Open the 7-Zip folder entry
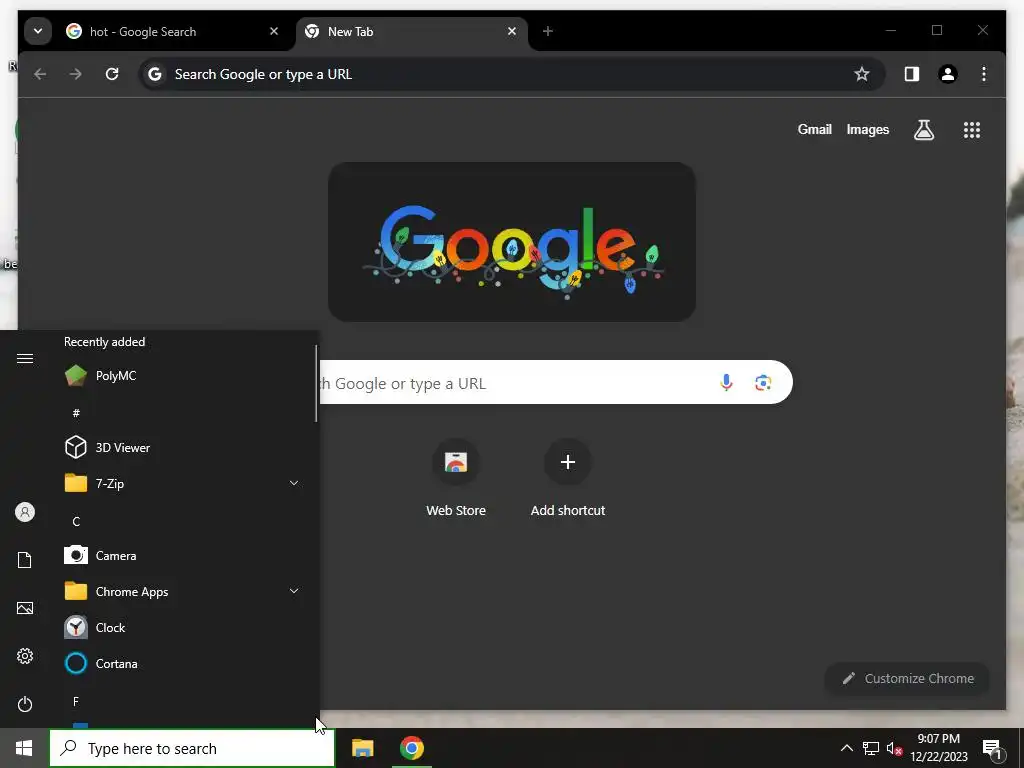Image resolution: width=1024 pixels, height=768 pixels. tap(183, 483)
